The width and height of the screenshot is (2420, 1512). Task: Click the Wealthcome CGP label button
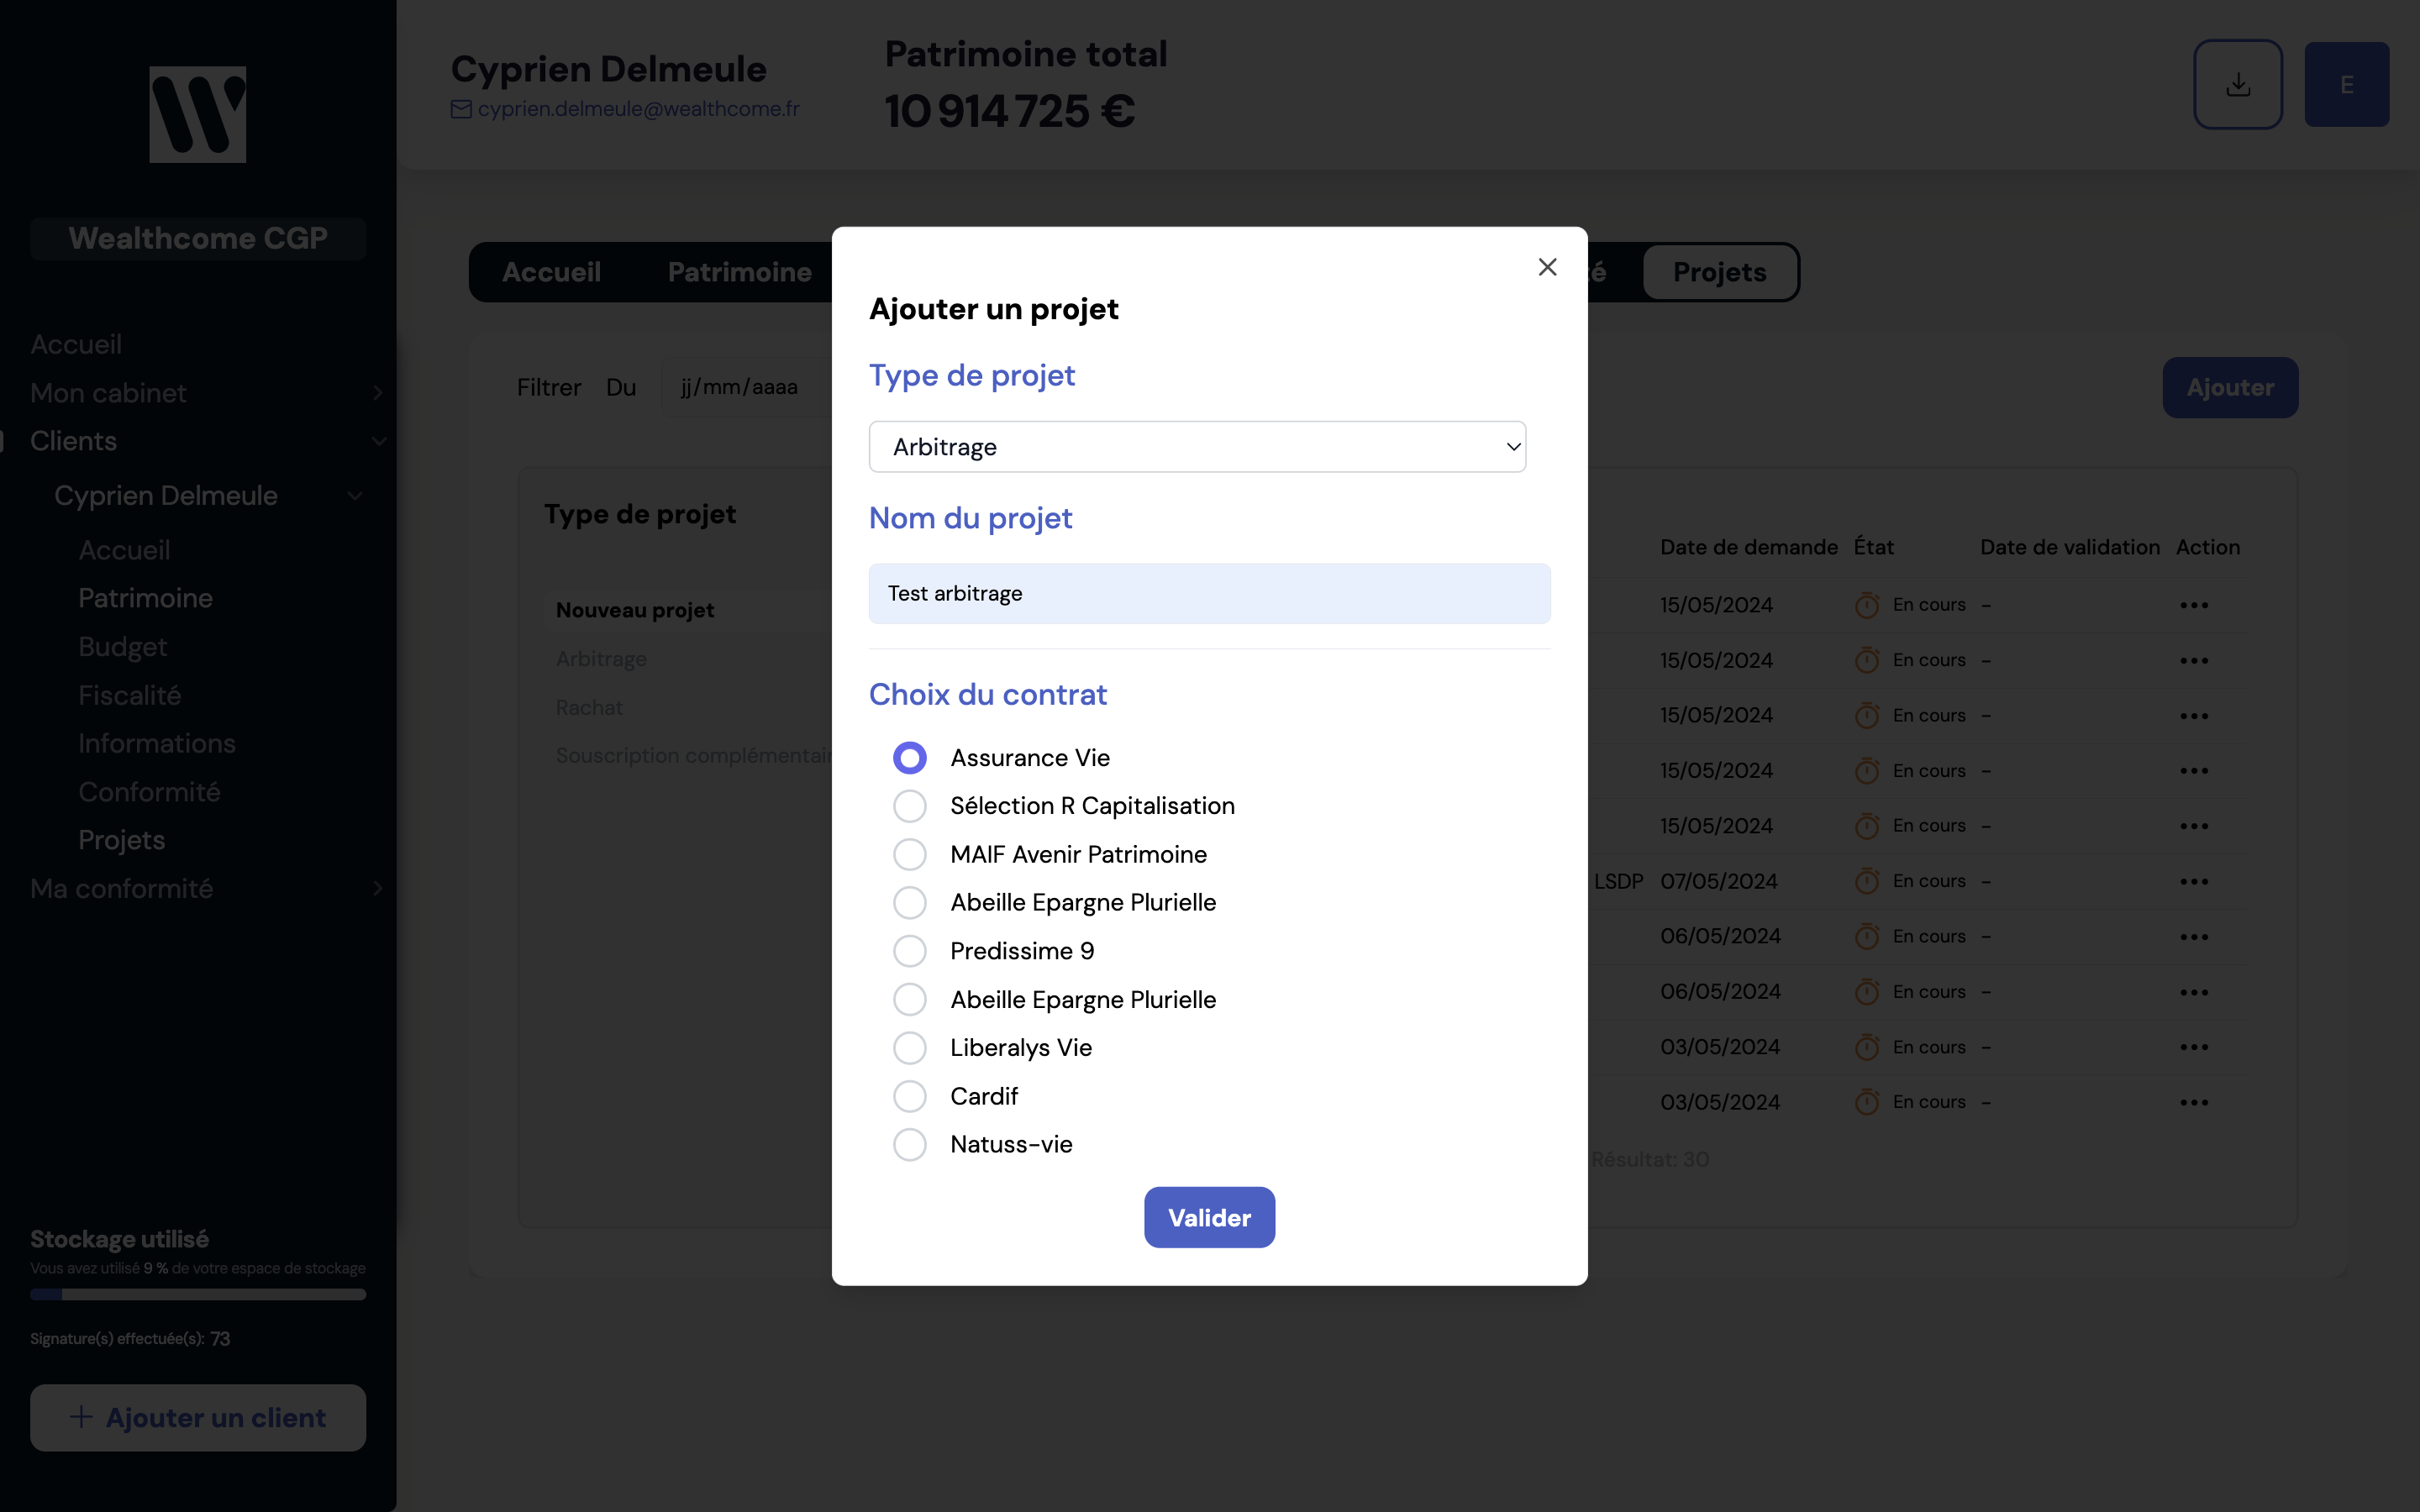click(198, 238)
